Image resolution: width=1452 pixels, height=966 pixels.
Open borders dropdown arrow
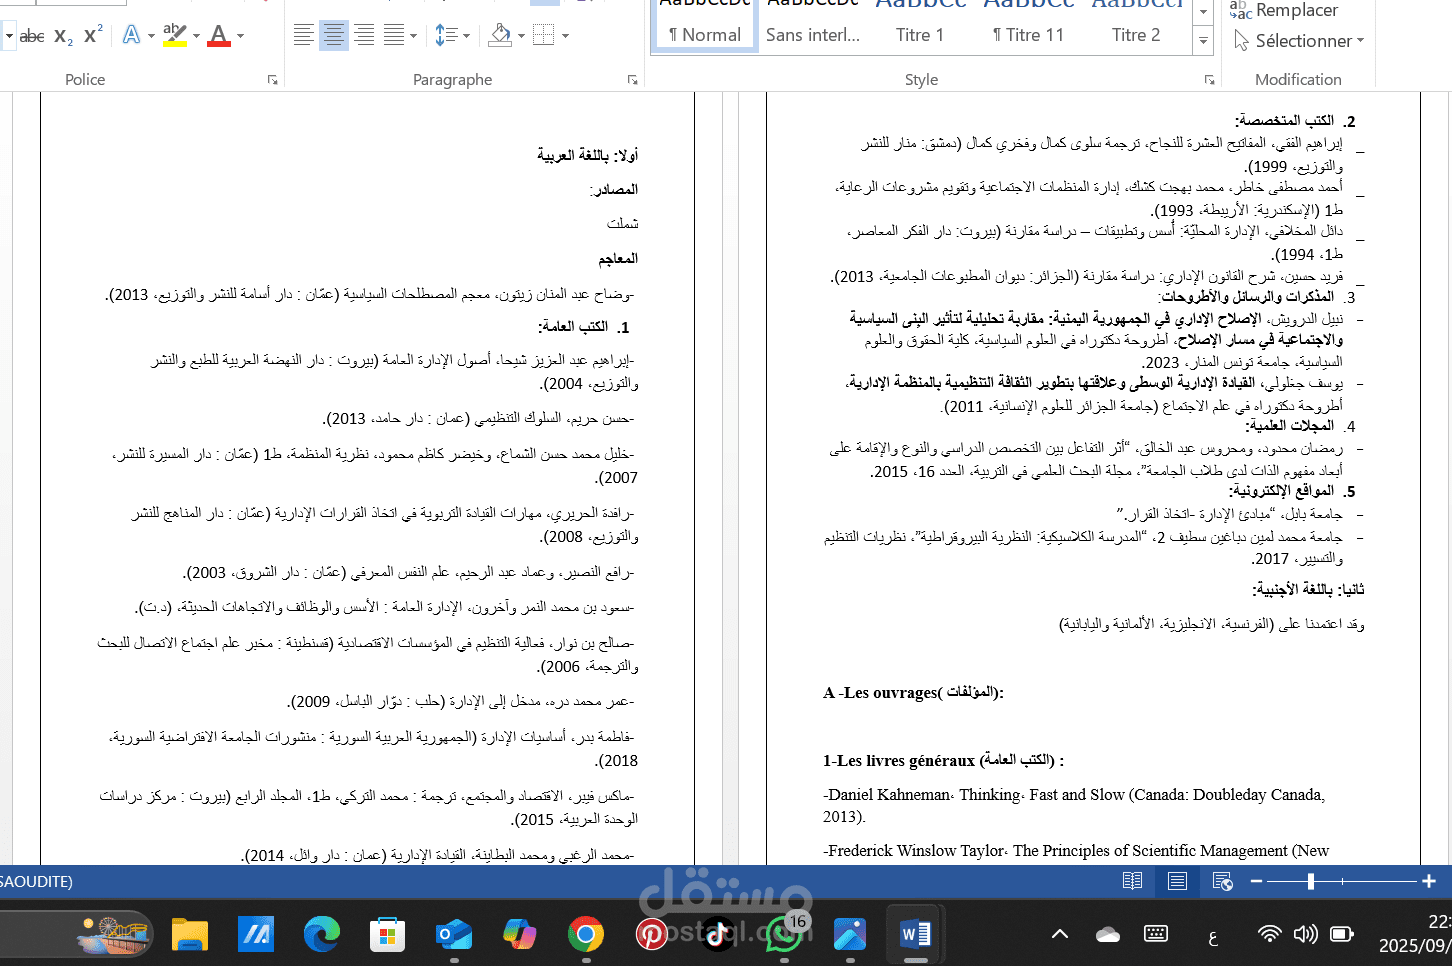click(565, 36)
